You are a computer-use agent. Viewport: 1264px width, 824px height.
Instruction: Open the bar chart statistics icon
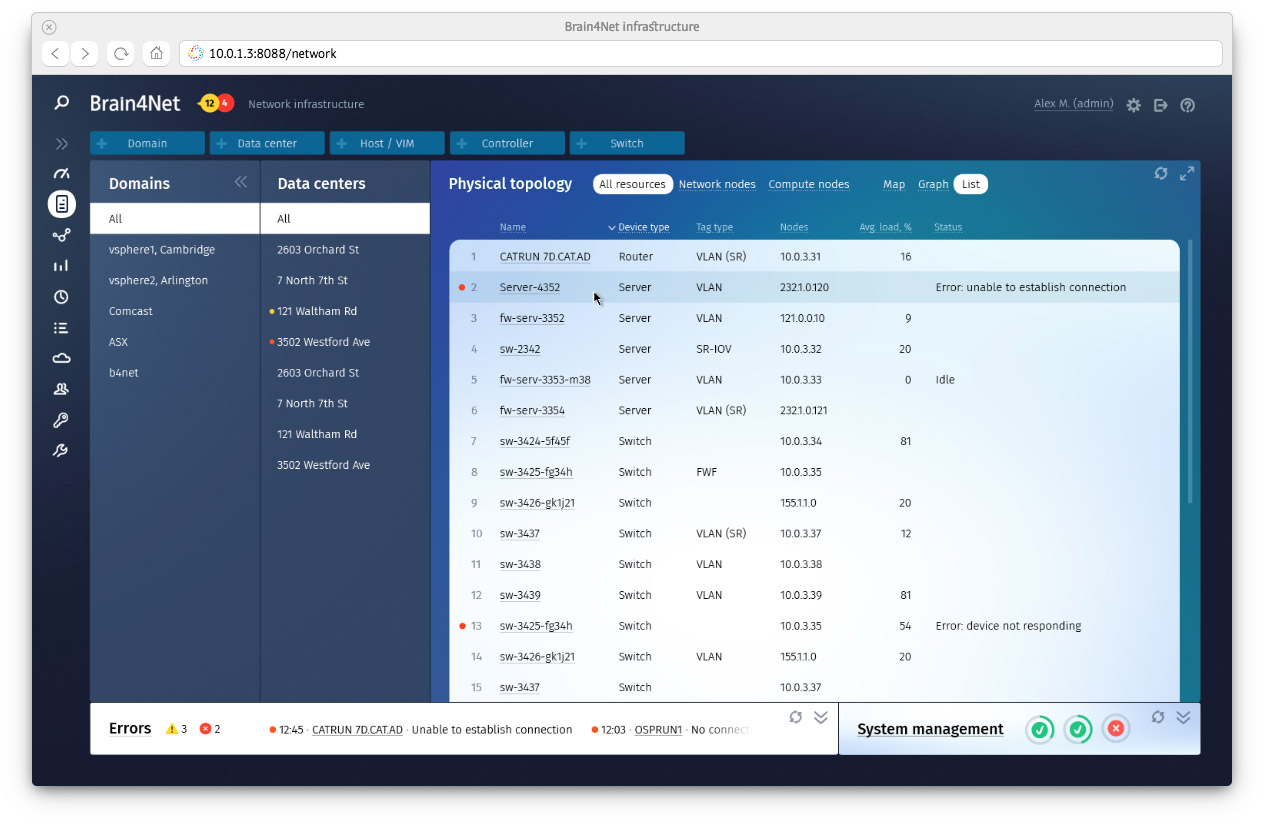[61, 266]
